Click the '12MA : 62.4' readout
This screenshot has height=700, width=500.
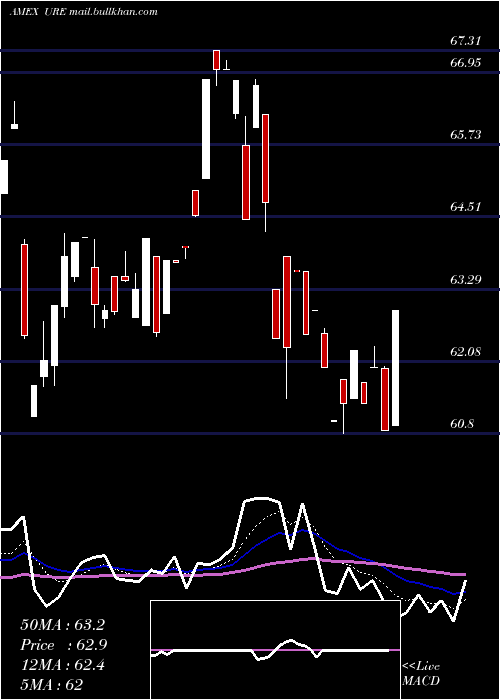click(x=62, y=665)
